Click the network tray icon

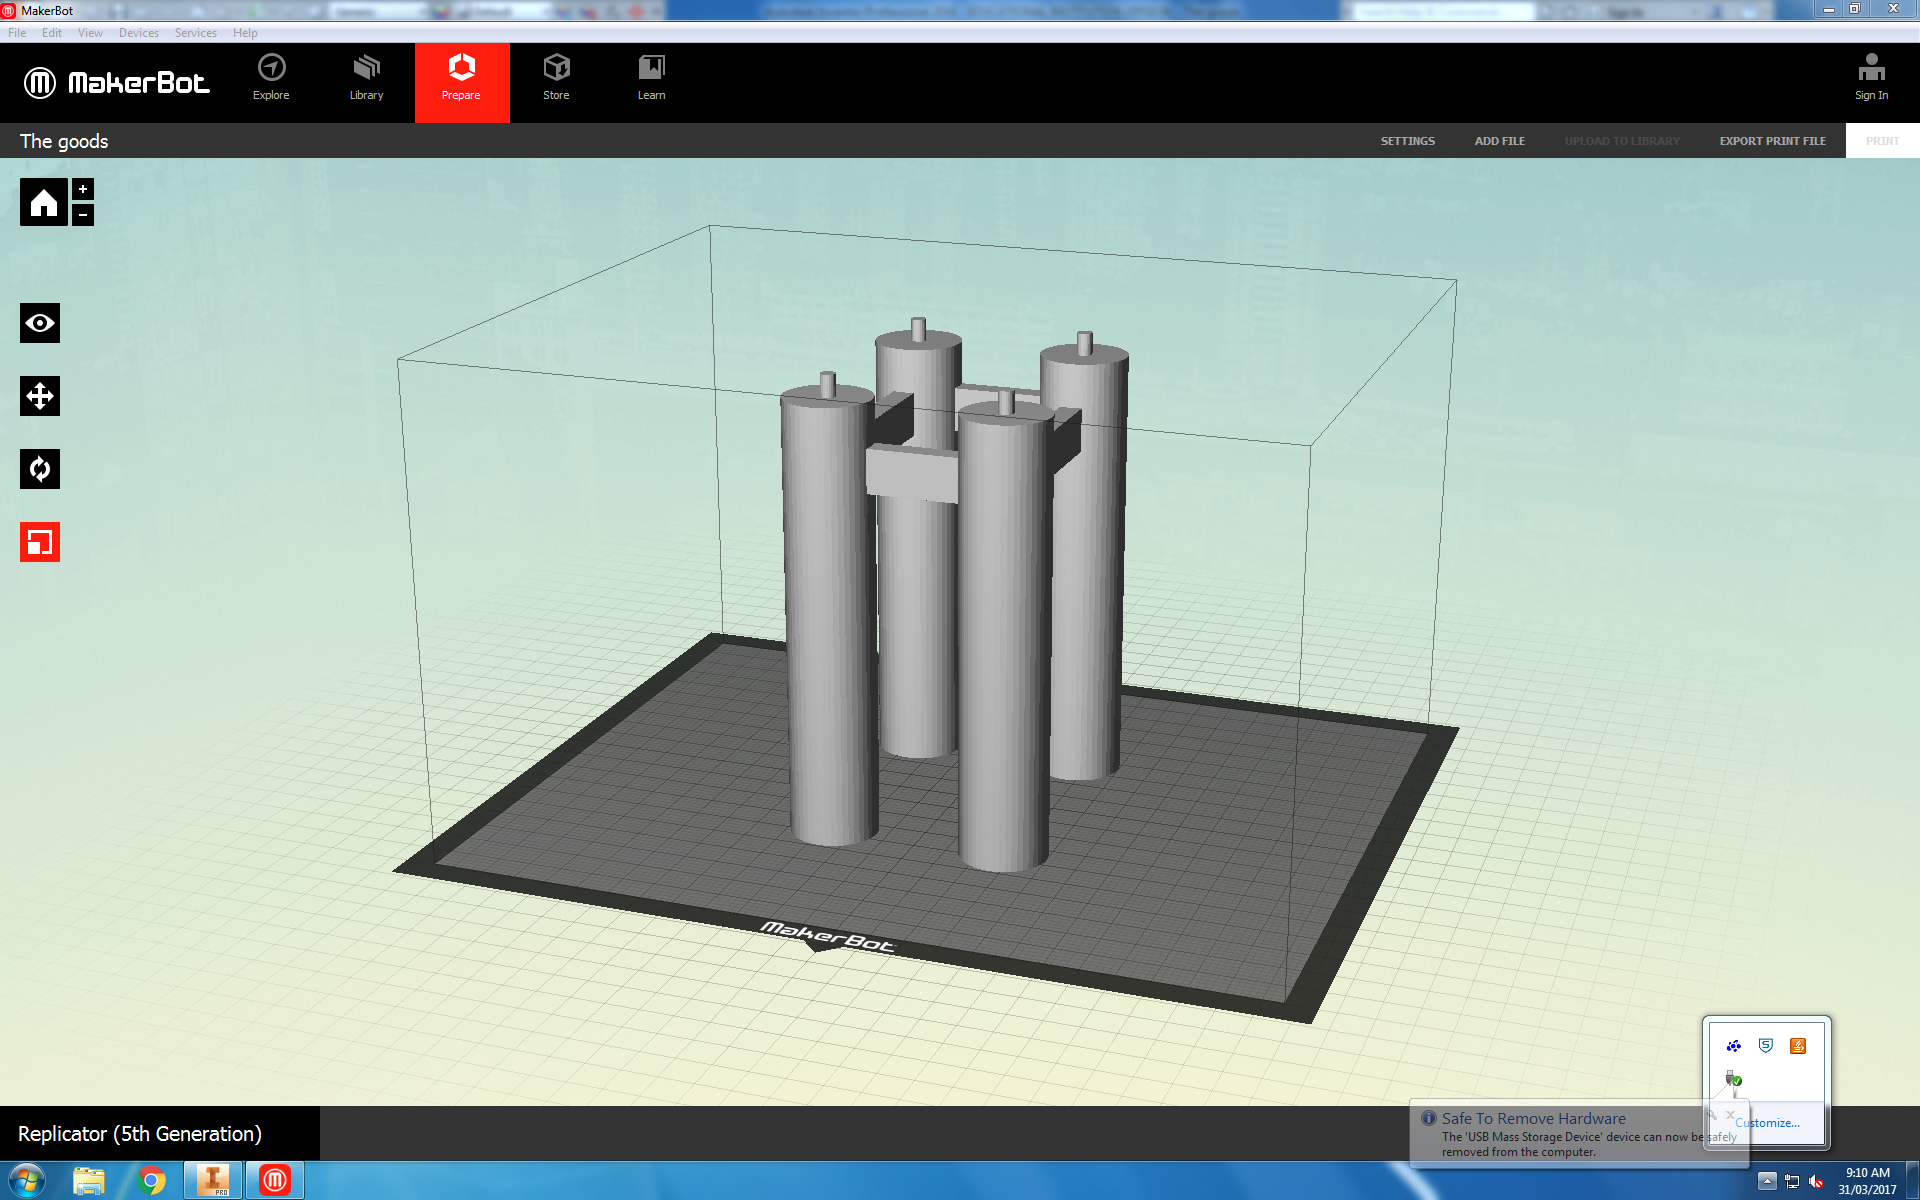[1792, 1182]
